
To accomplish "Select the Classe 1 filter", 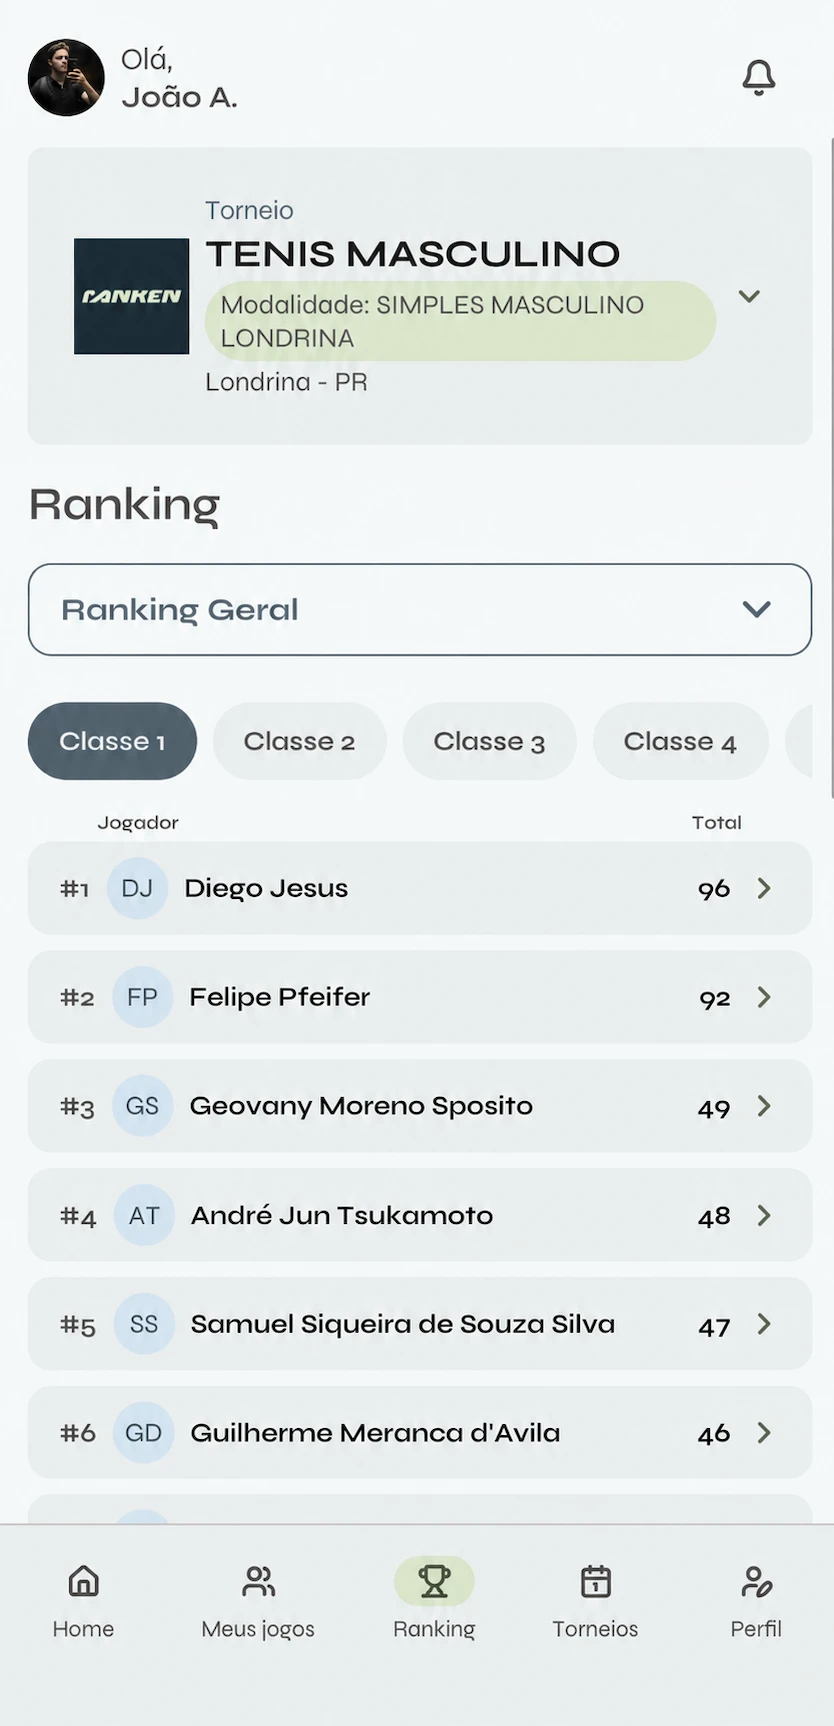I will [x=113, y=741].
